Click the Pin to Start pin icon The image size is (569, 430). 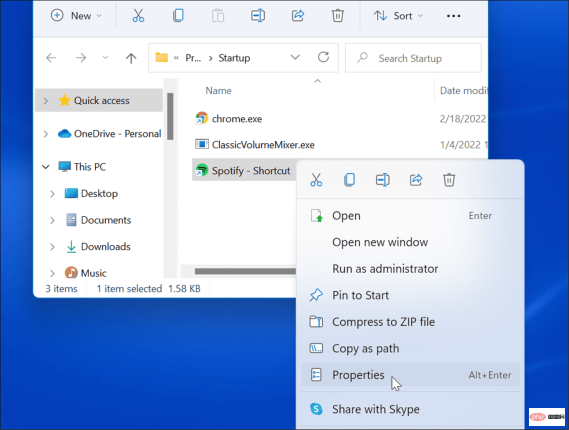coord(316,295)
